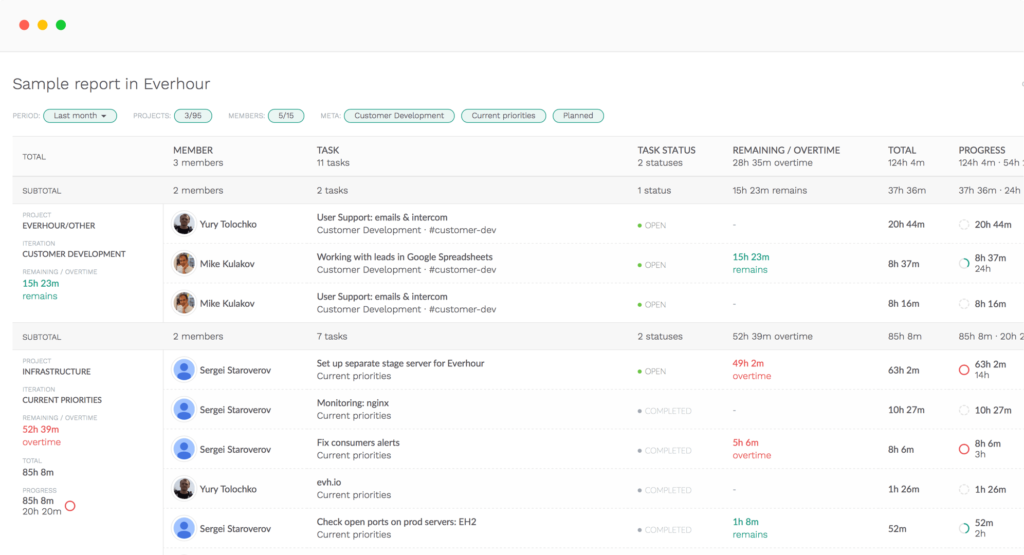This screenshot has height=555, width=1024.
Task: Open the Projects 3/95 filter
Action: (191, 116)
